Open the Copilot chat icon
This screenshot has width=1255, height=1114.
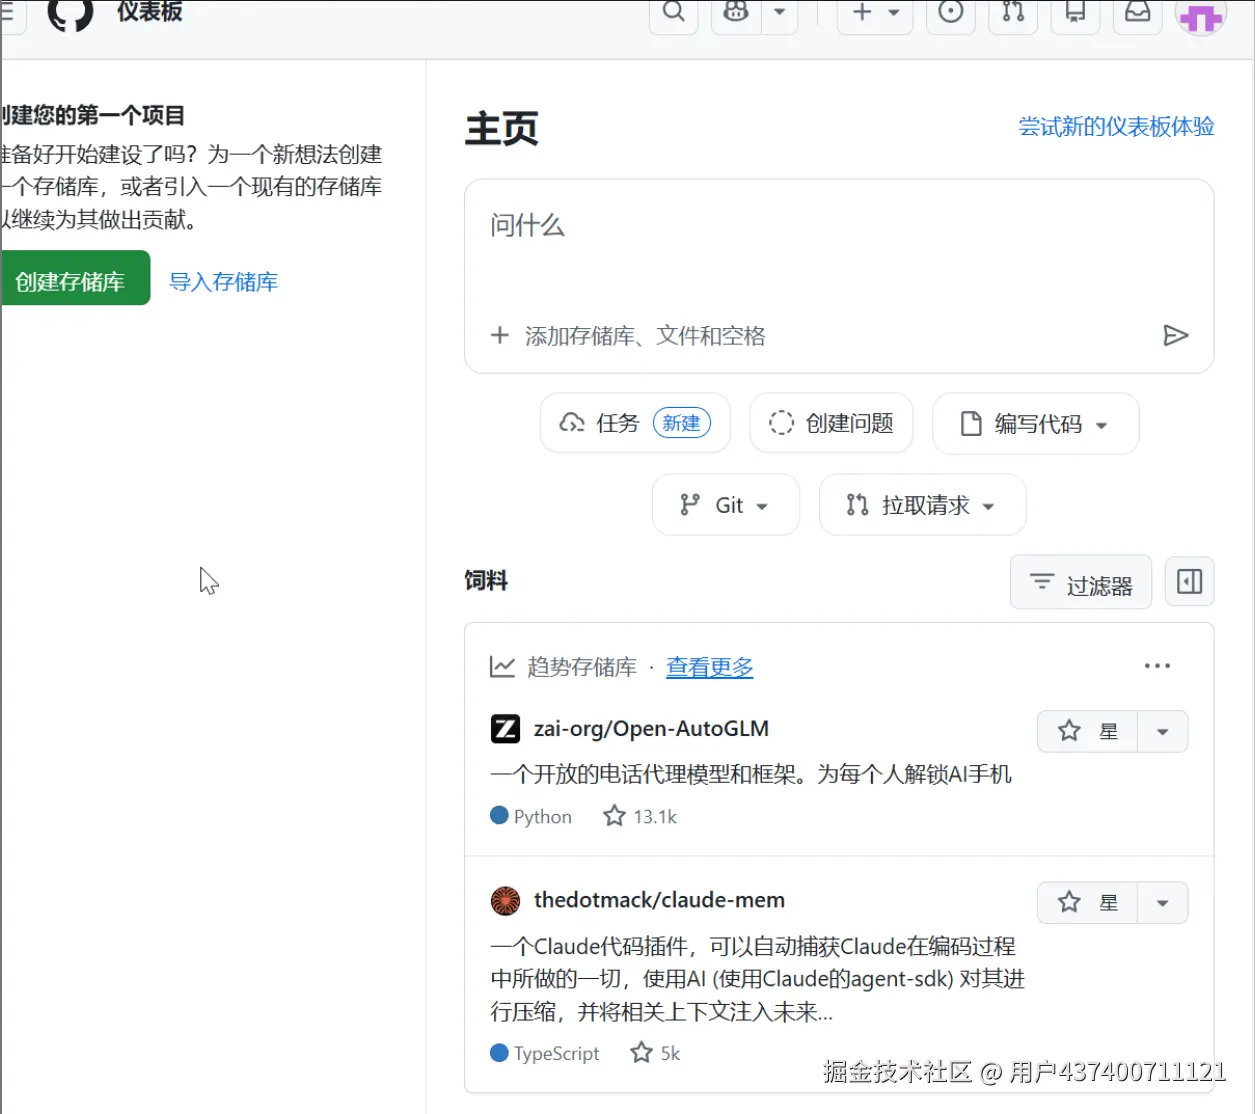[x=736, y=13]
